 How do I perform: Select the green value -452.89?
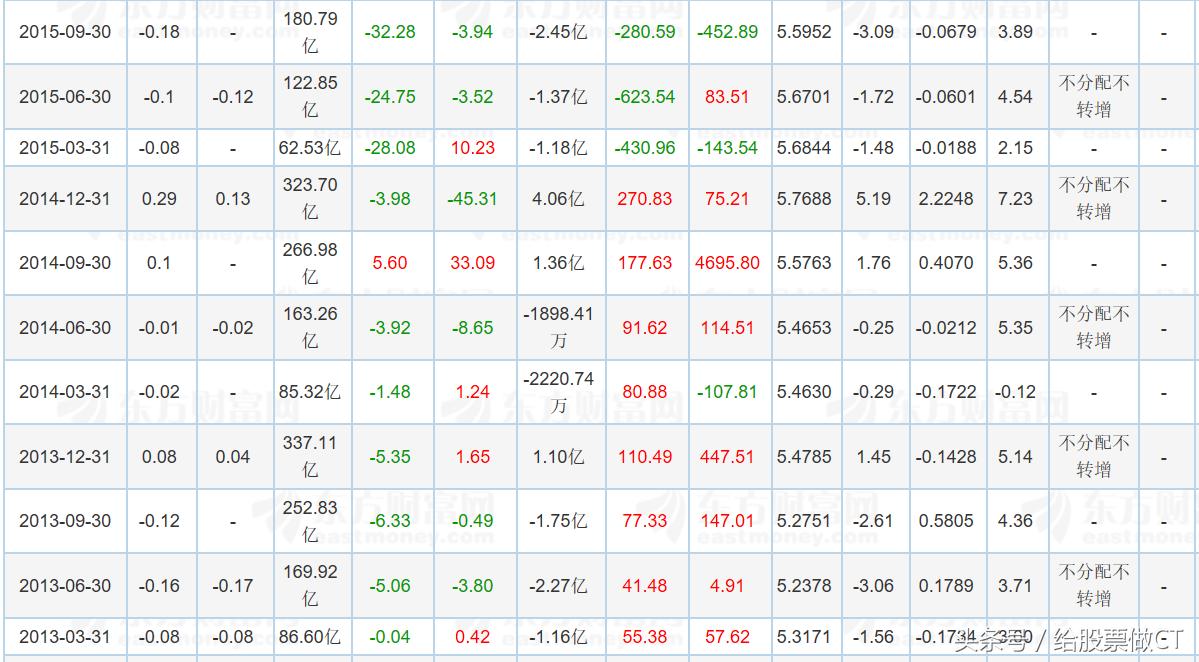(x=727, y=32)
